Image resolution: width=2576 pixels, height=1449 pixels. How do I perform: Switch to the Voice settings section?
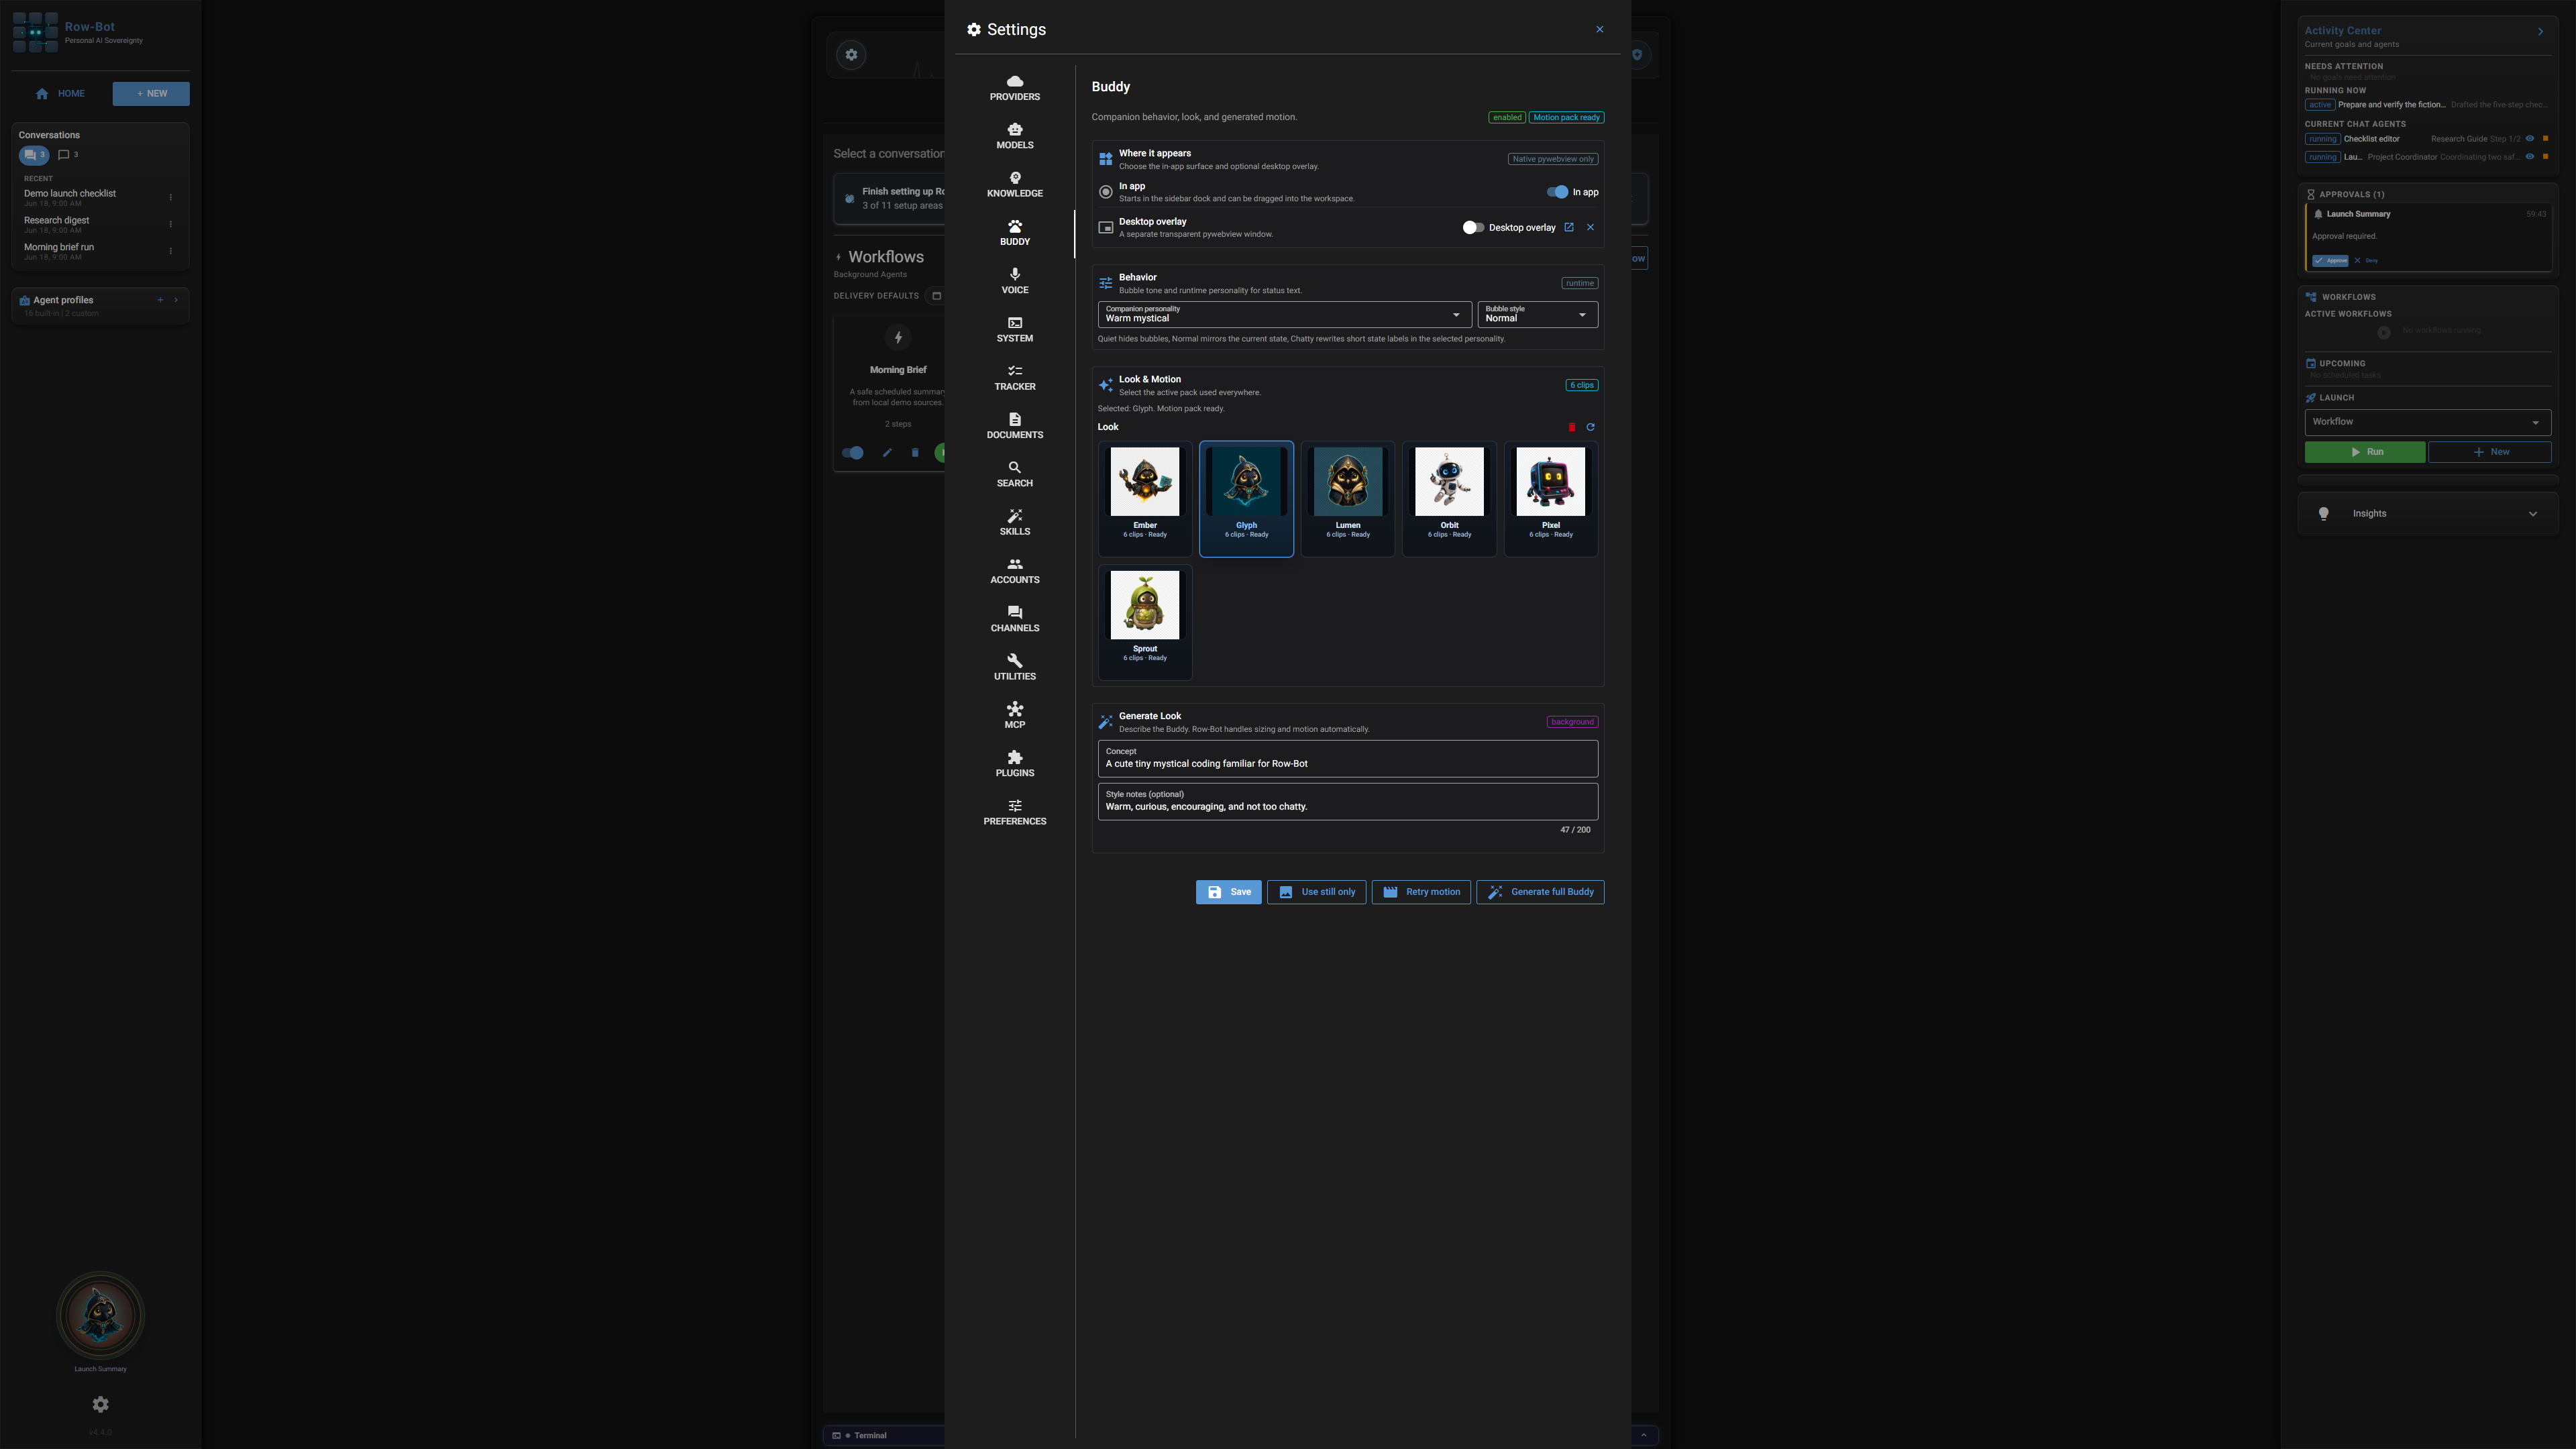pyautogui.click(x=1014, y=281)
